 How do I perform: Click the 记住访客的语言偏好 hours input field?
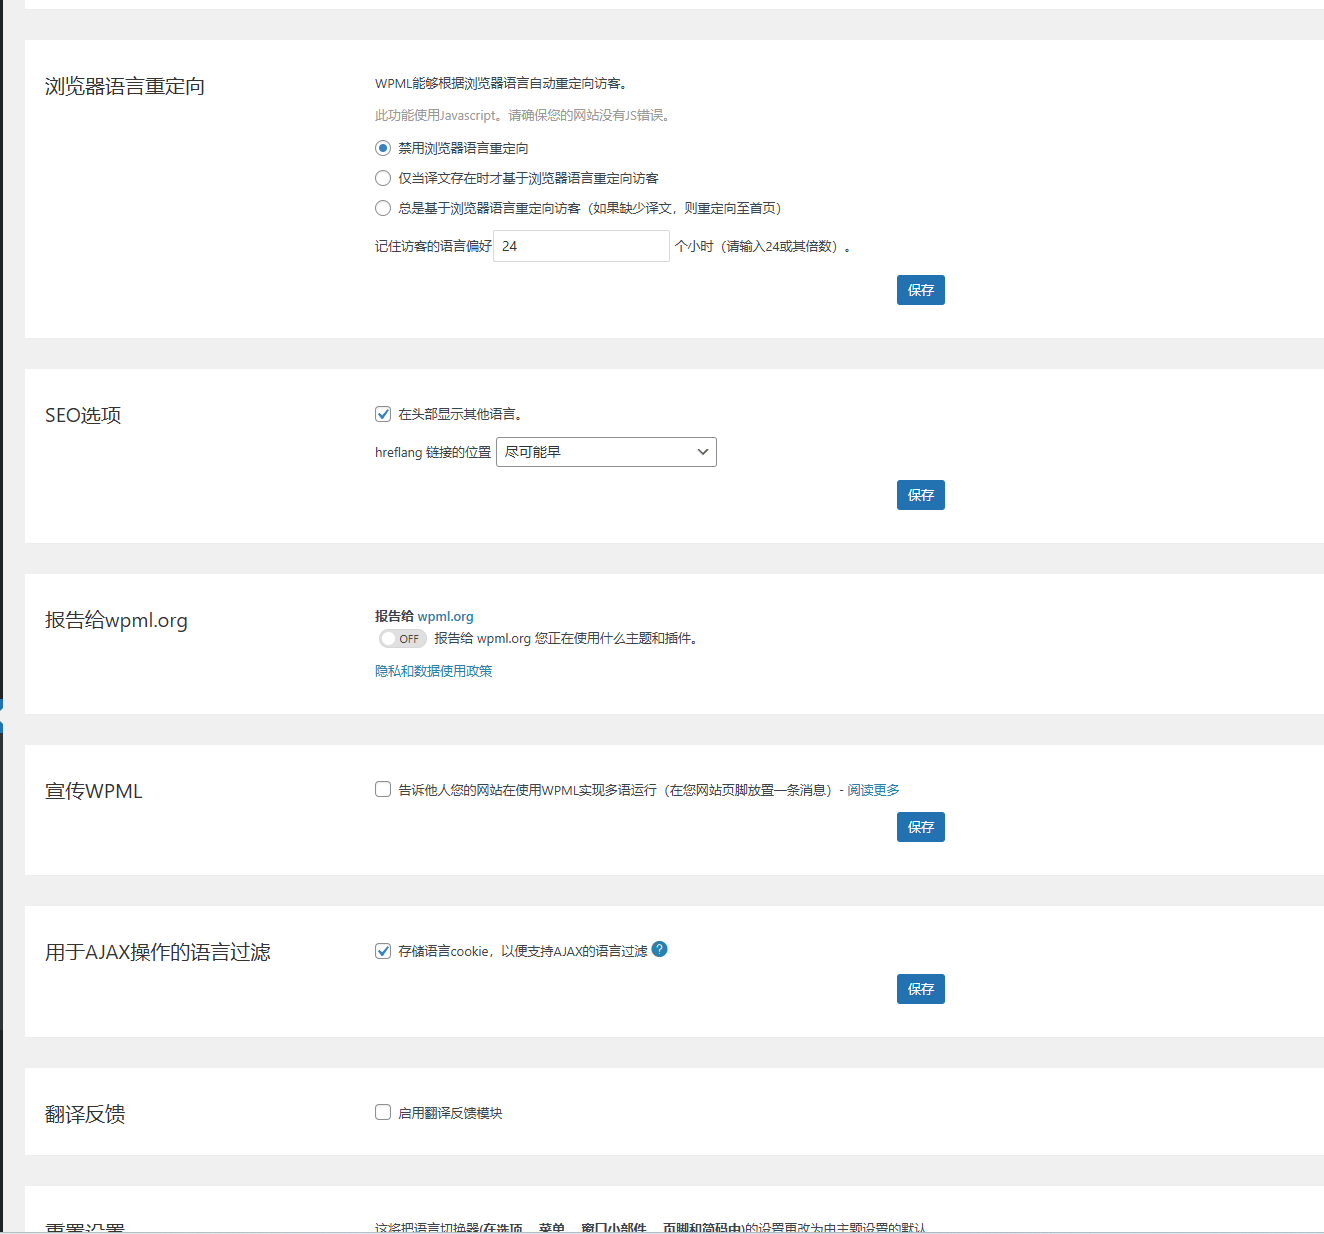(581, 246)
